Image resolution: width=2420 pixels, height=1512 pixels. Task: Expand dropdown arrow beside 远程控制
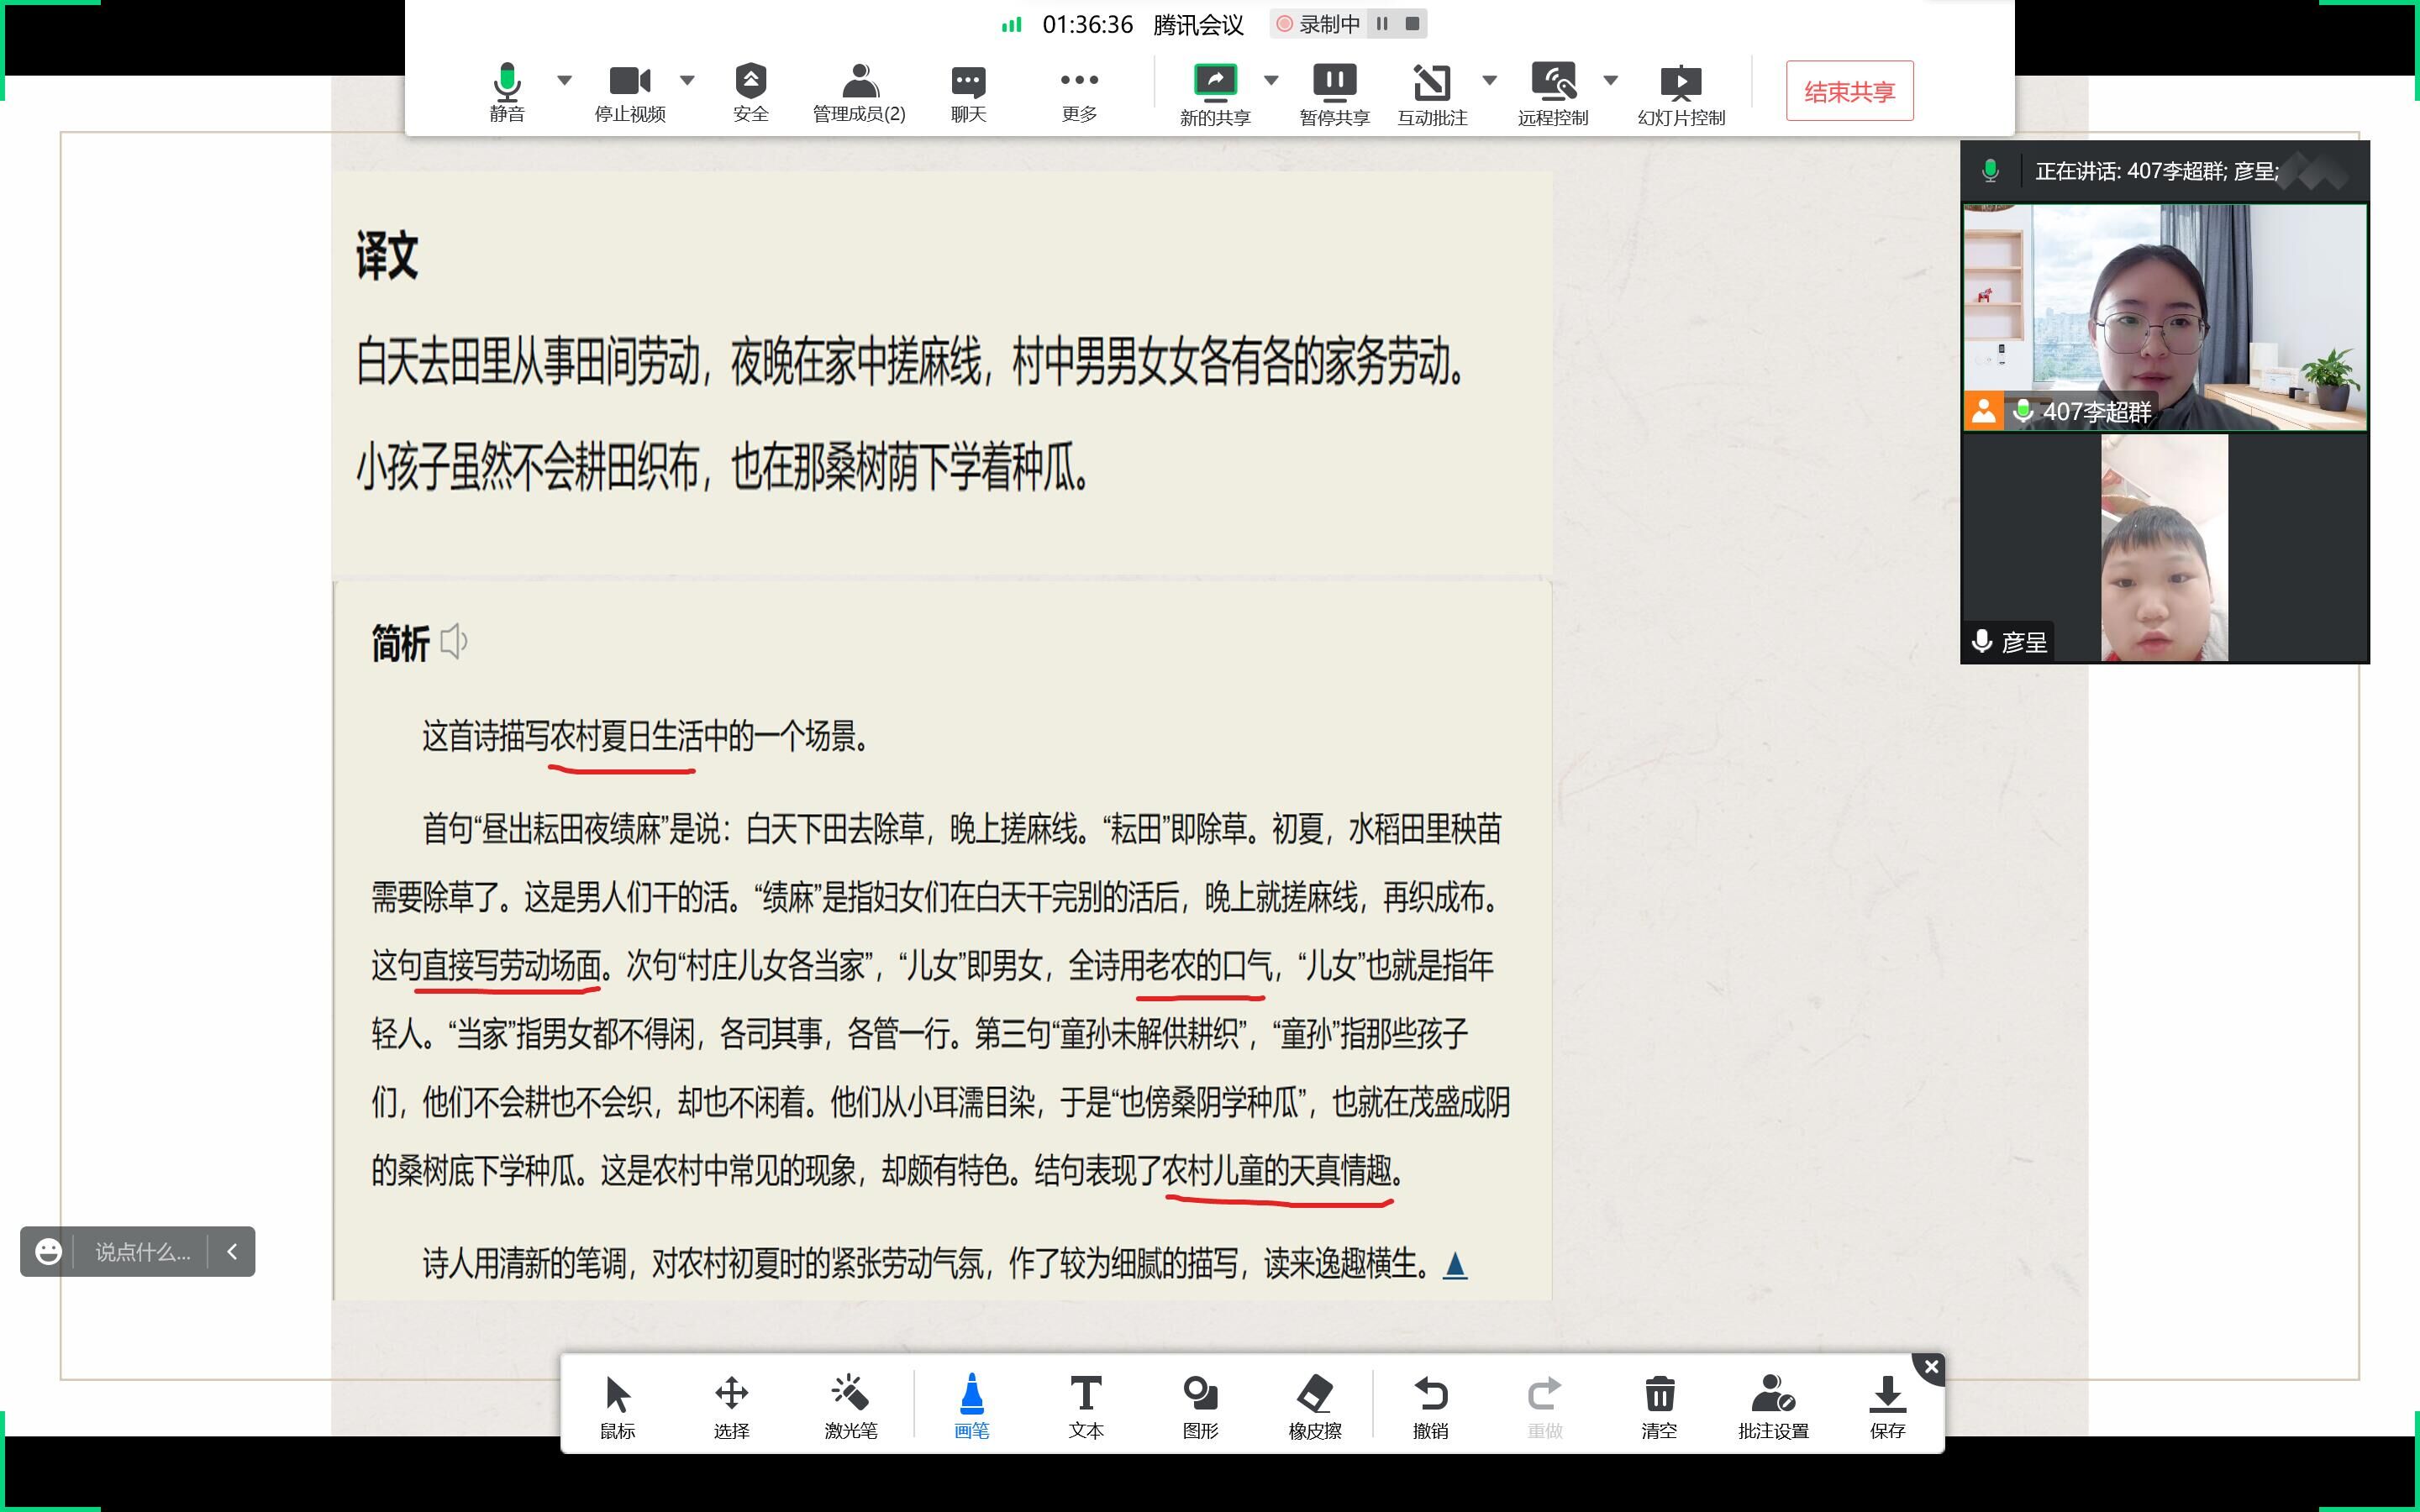point(1610,80)
